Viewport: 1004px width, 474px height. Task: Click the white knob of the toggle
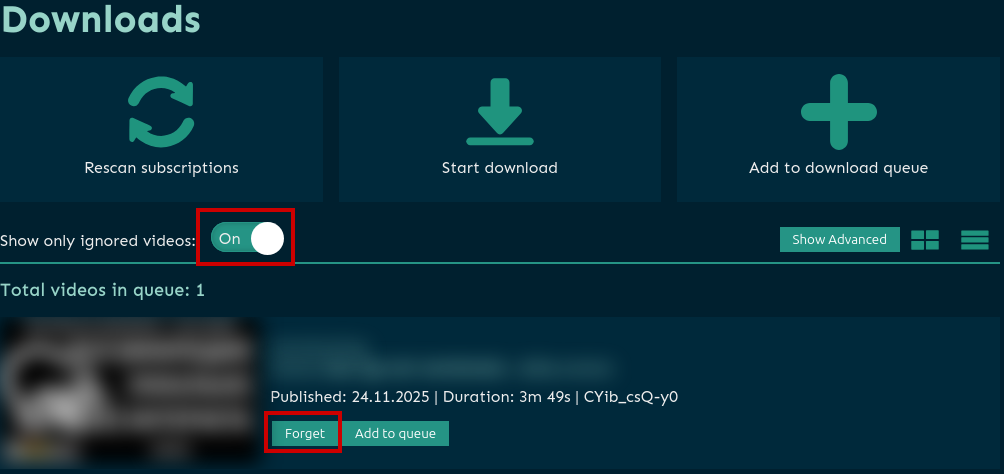(267, 239)
